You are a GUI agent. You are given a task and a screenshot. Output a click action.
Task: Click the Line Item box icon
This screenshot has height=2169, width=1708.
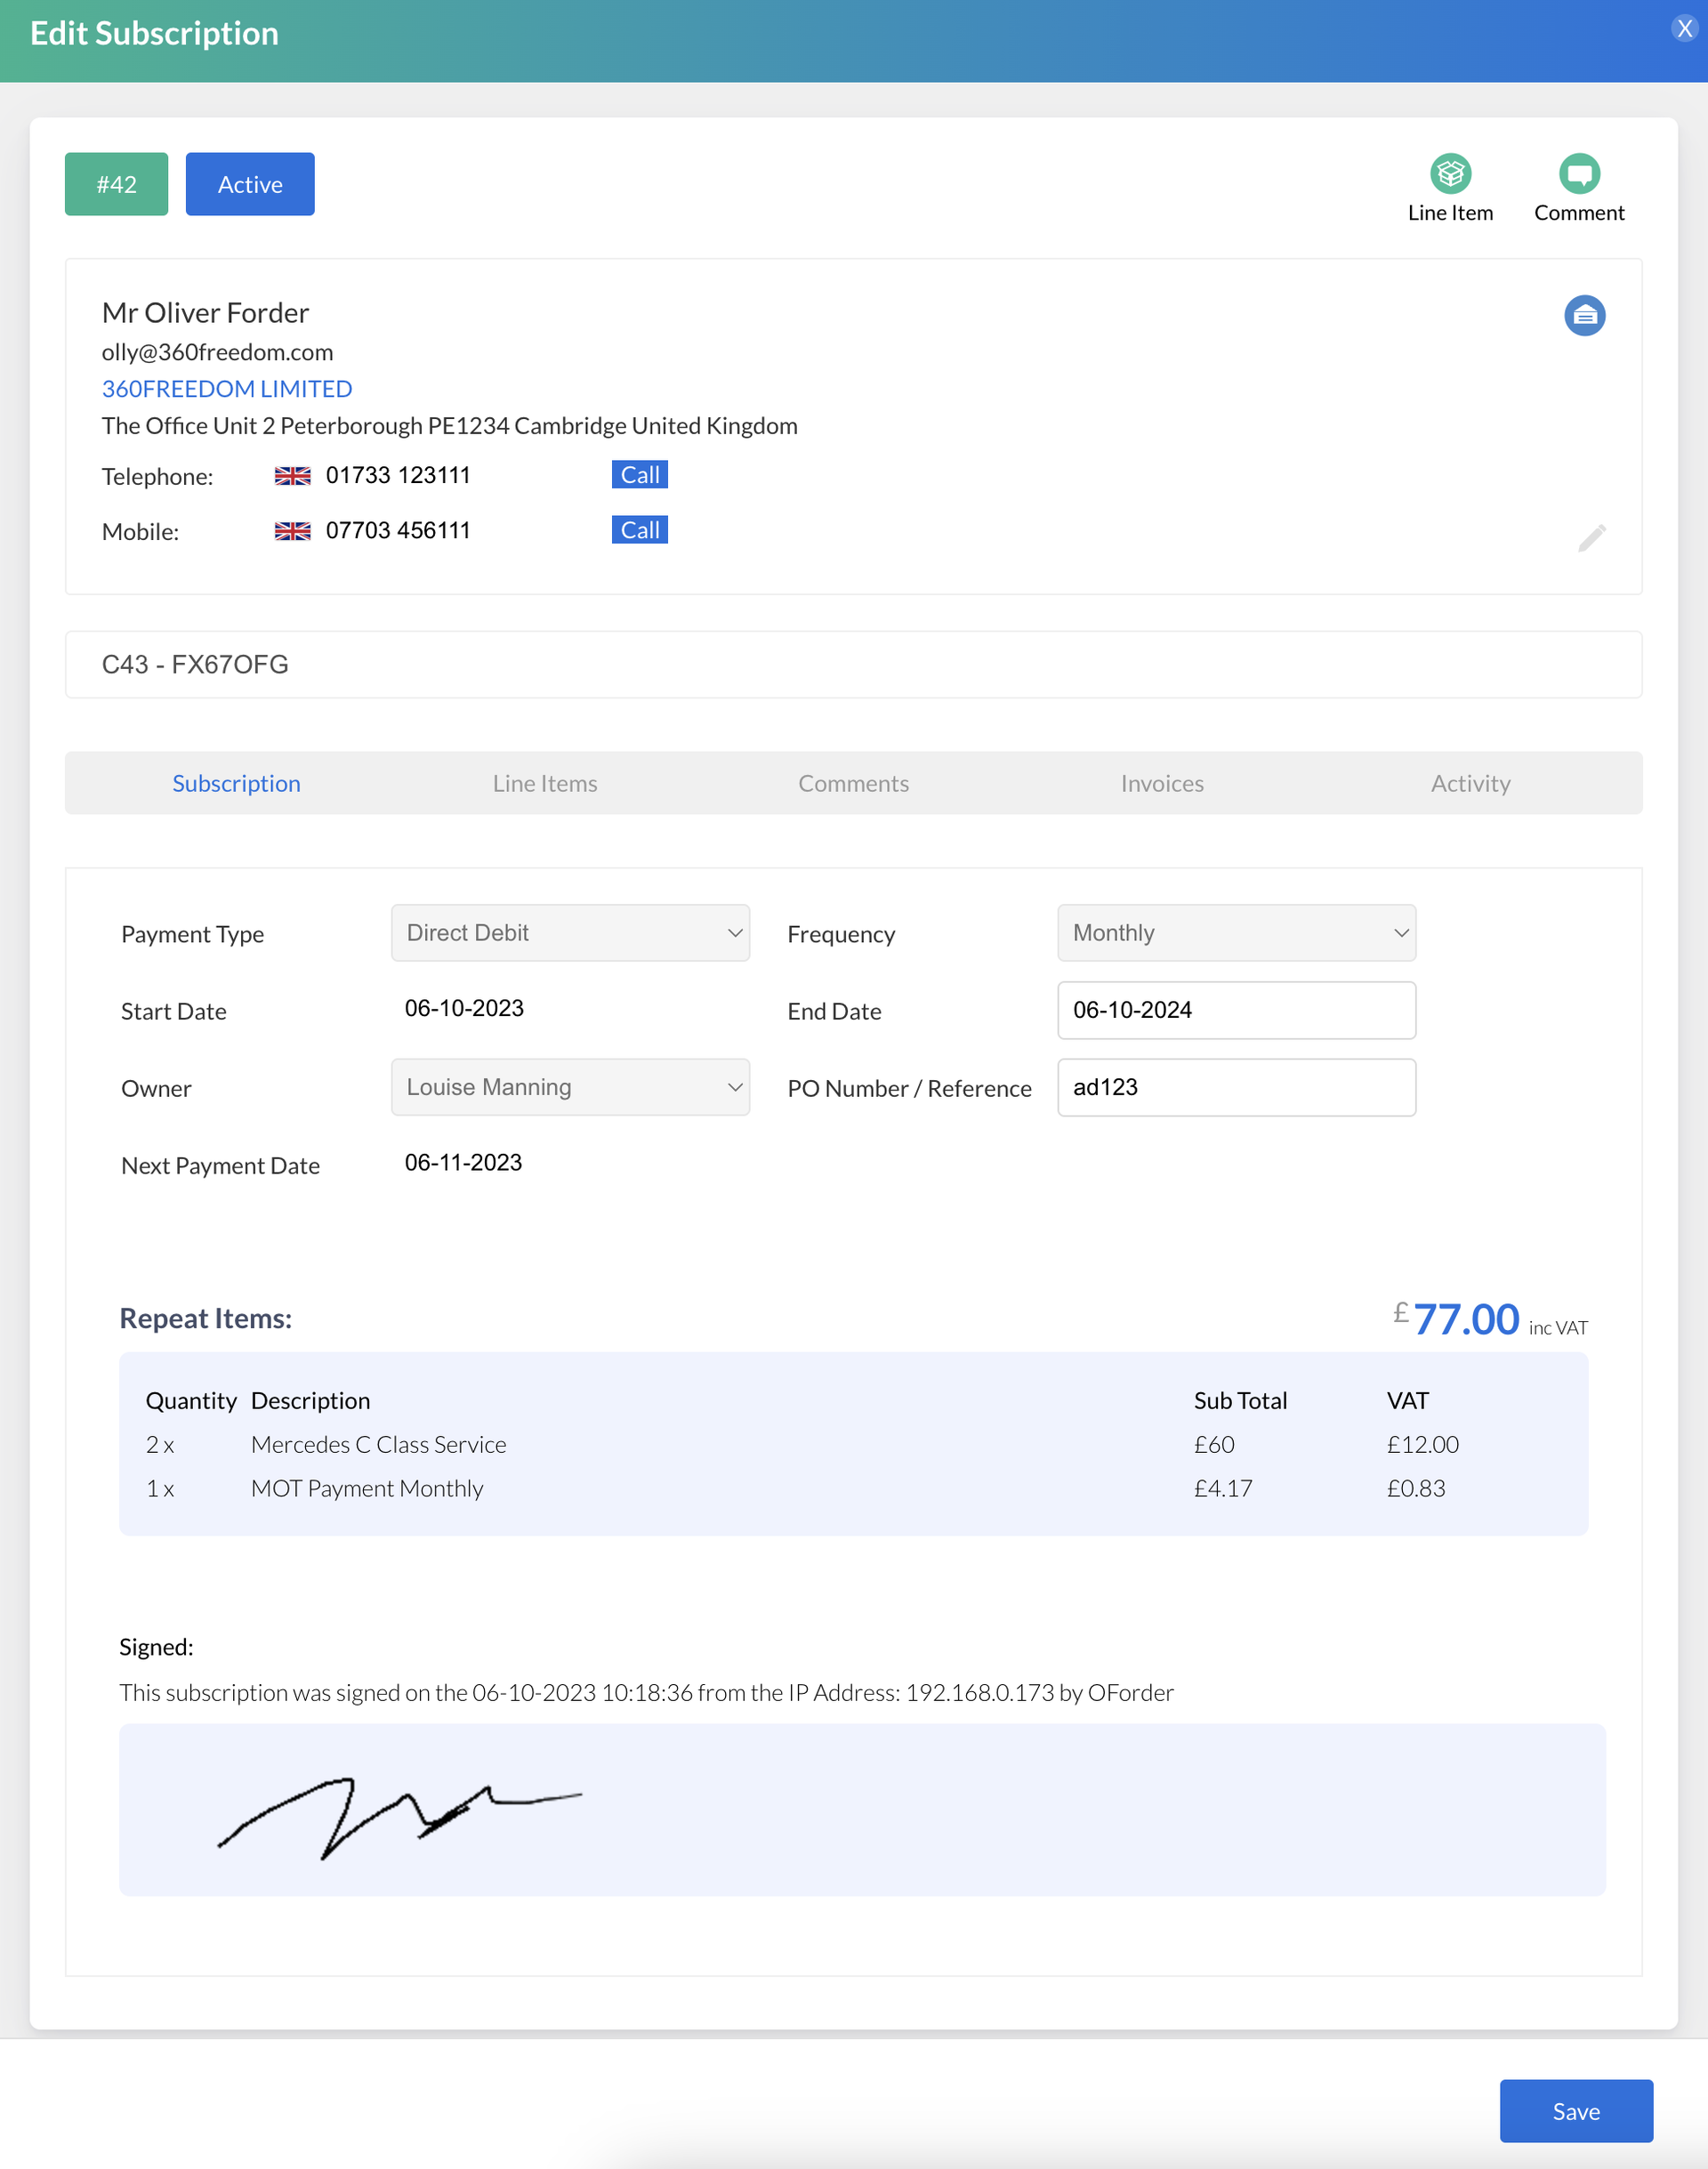[1450, 174]
